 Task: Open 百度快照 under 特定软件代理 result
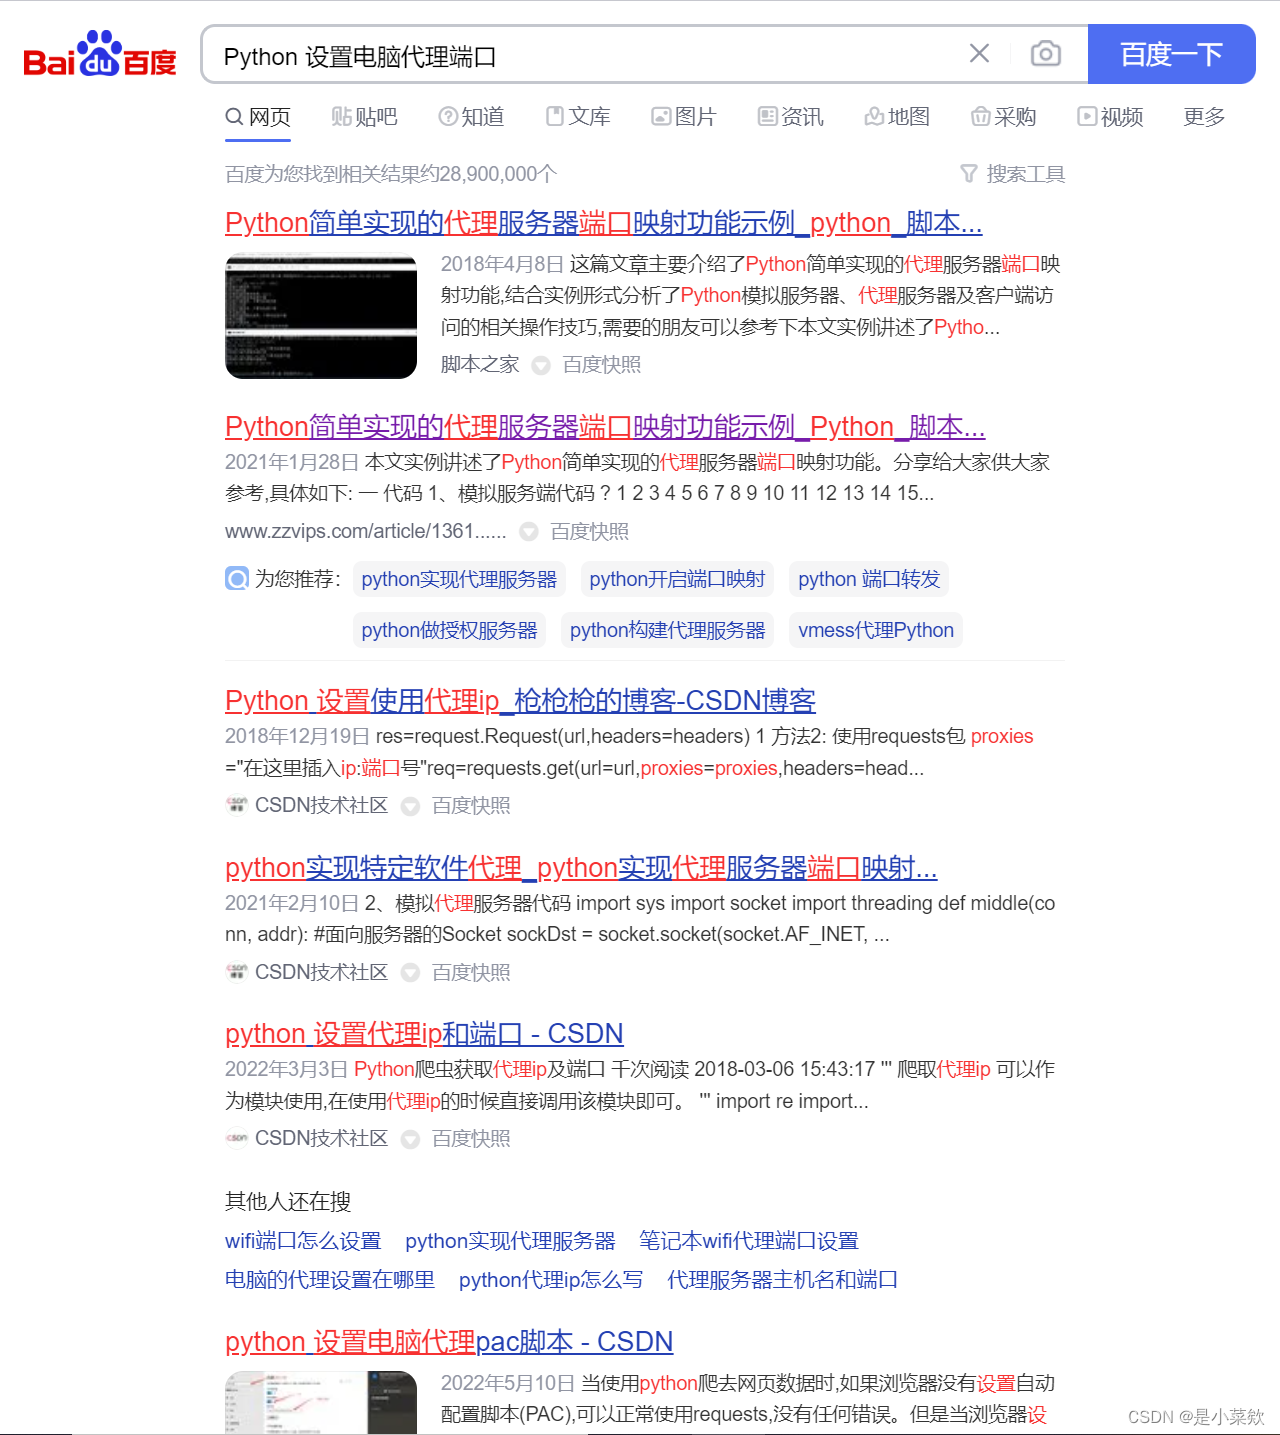click(471, 972)
